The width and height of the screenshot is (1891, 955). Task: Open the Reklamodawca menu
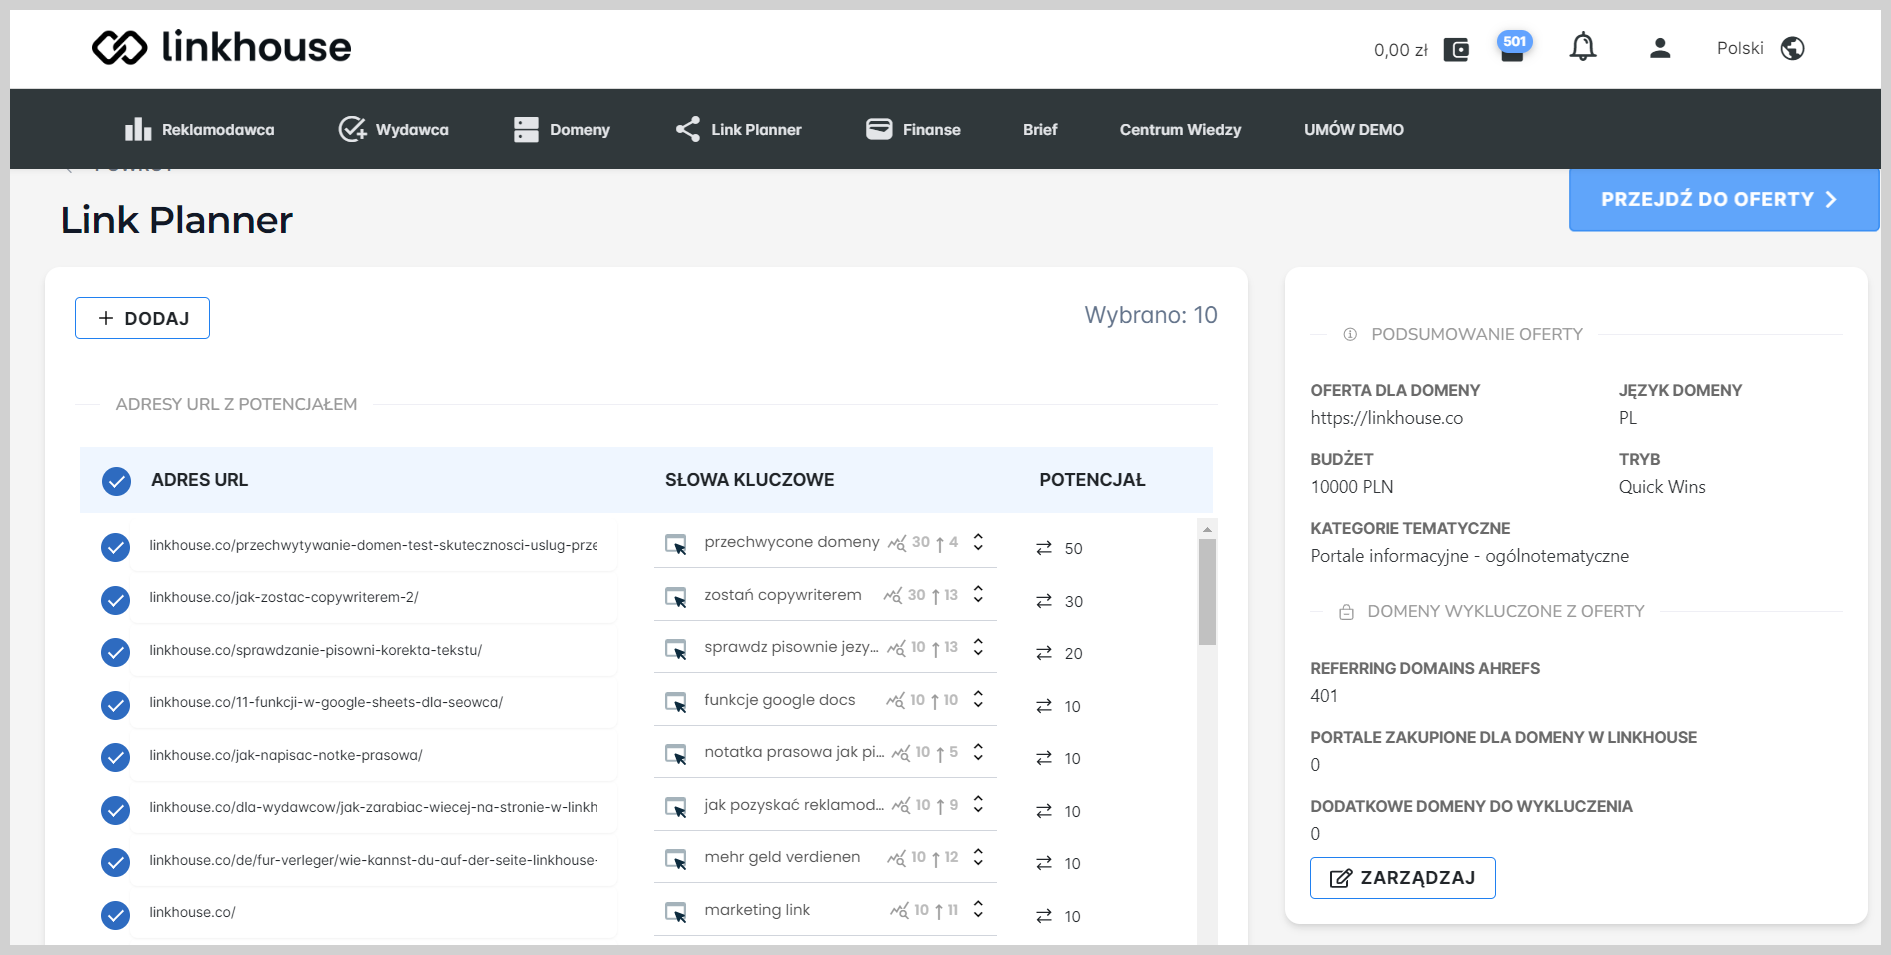click(199, 129)
